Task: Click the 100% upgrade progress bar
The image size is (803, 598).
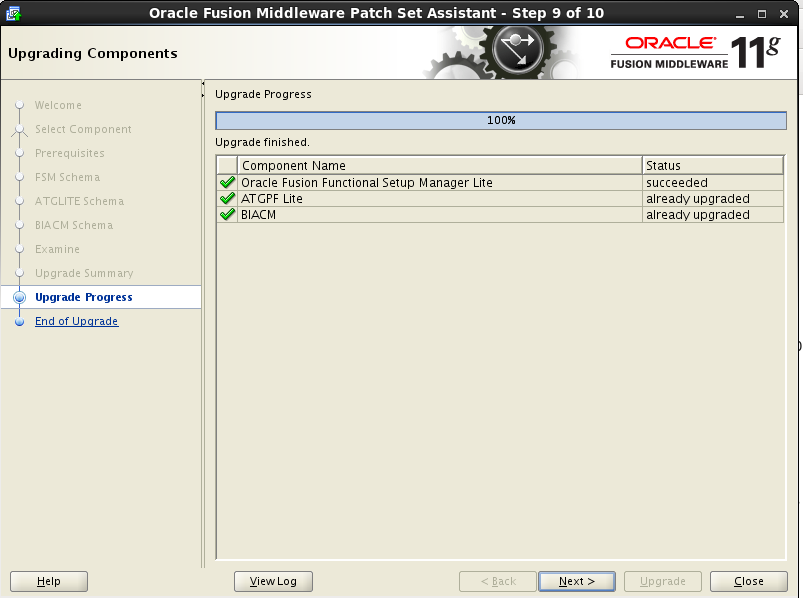Action: click(x=501, y=120)
